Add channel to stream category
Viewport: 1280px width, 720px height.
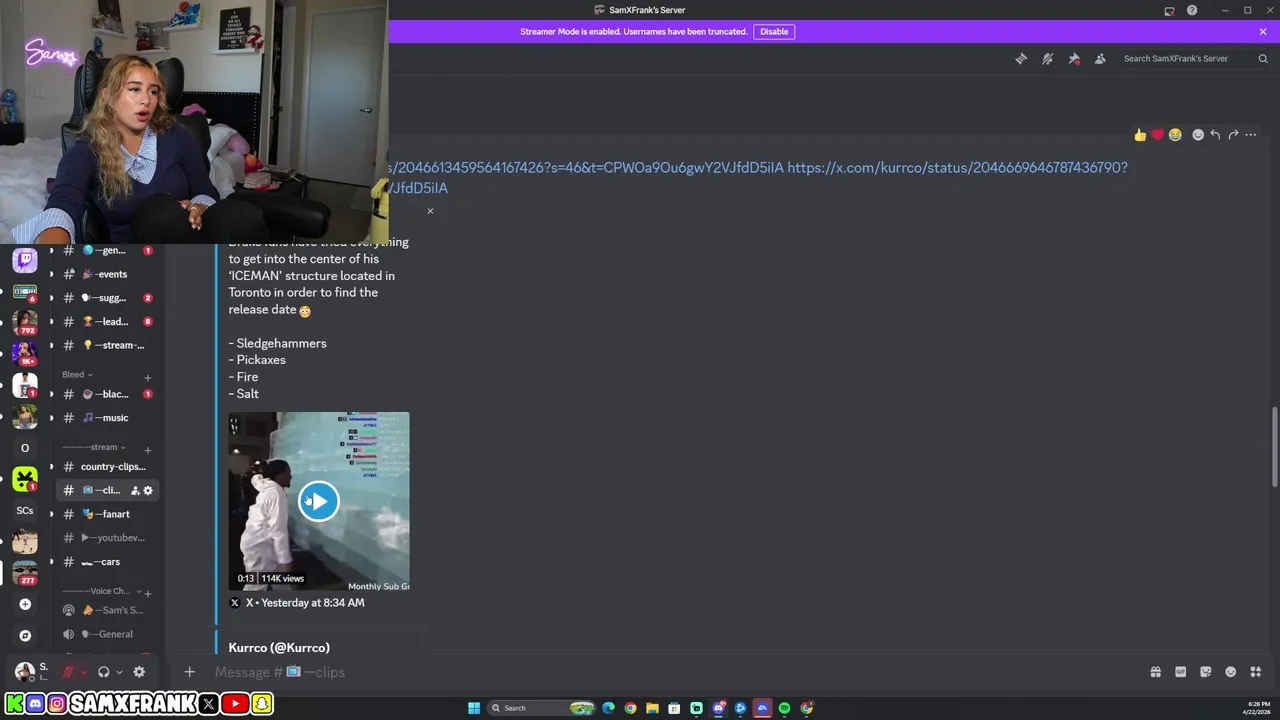pyautogui.click(x=148, y=450)
